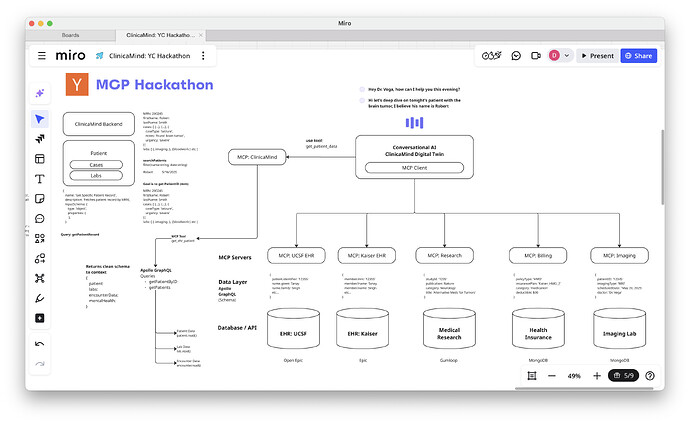Screen dimensions: 690x423
Task: Open the hamburger main menu
Action: click(42, 55)
